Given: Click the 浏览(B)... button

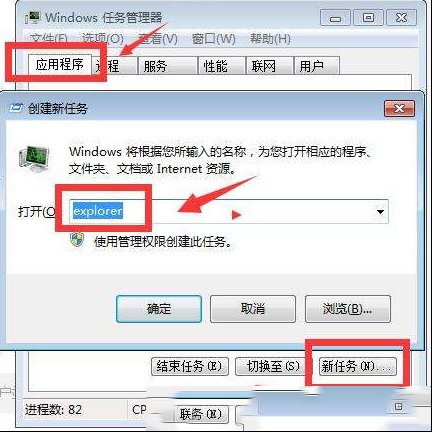Looking at the screenshot, I should 348,309.
